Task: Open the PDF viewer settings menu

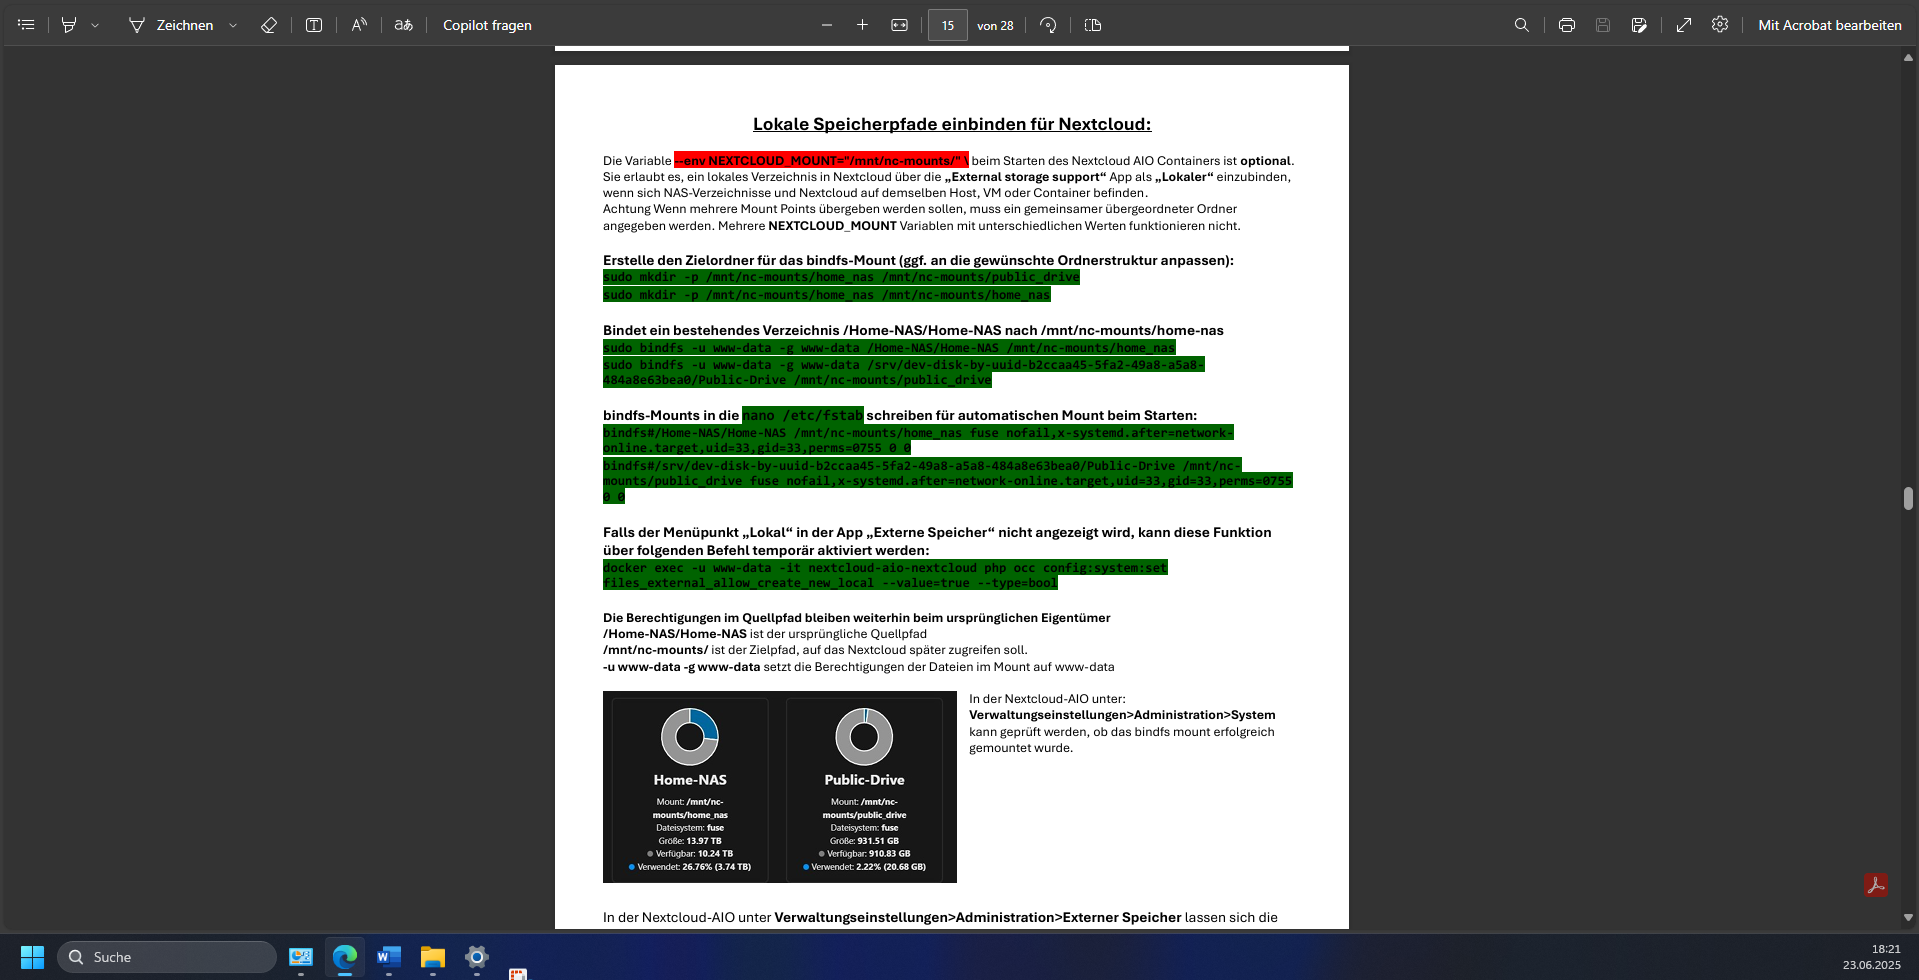Action: point(1720,25)
